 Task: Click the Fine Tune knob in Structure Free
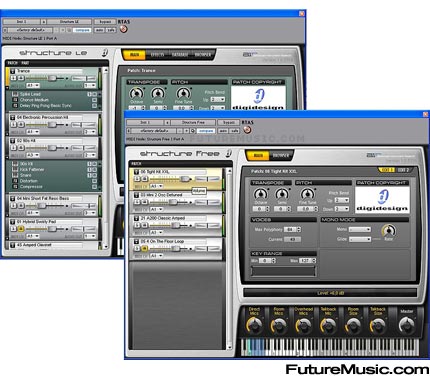point(307,194)
